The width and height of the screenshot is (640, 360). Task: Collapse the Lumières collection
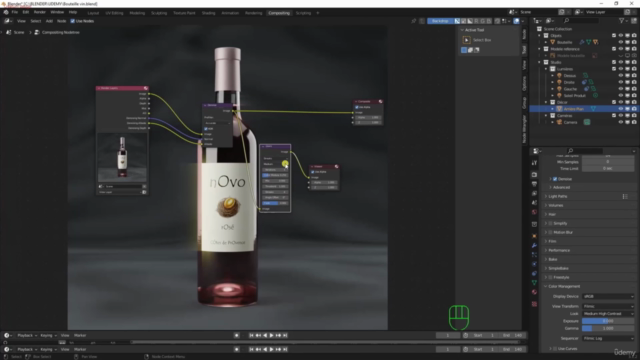coord(546,69)
